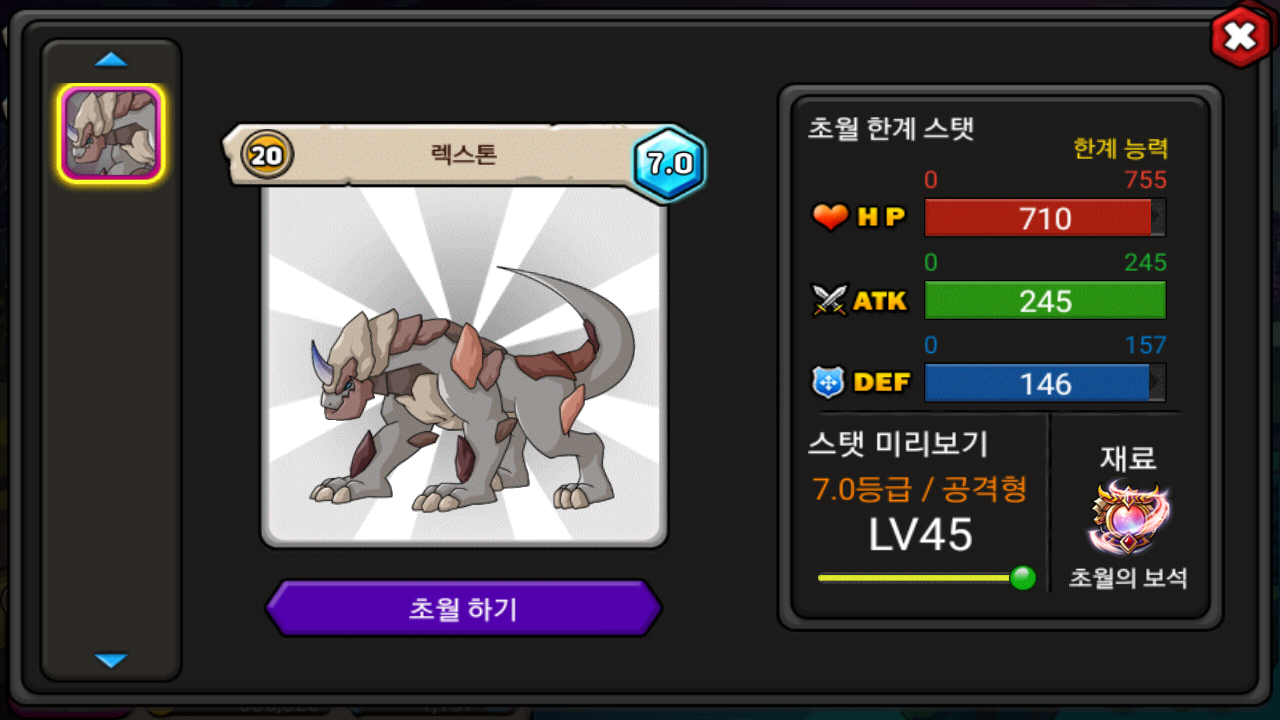
Task: Click the HP heart icon
Action: [830, 217]
